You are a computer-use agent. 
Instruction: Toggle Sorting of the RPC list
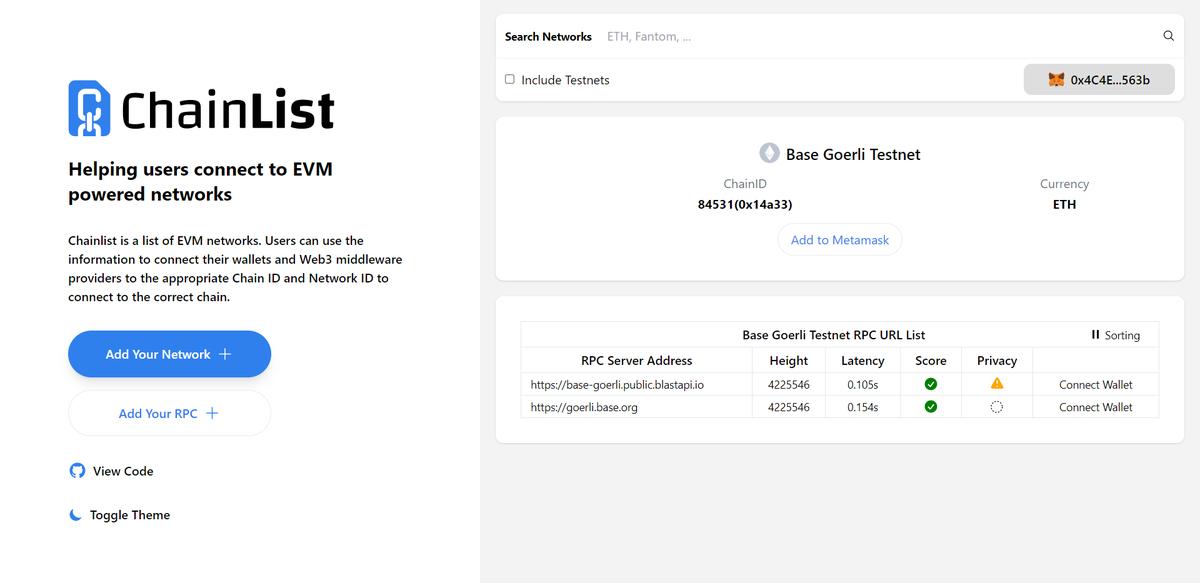coord(1116,335)
